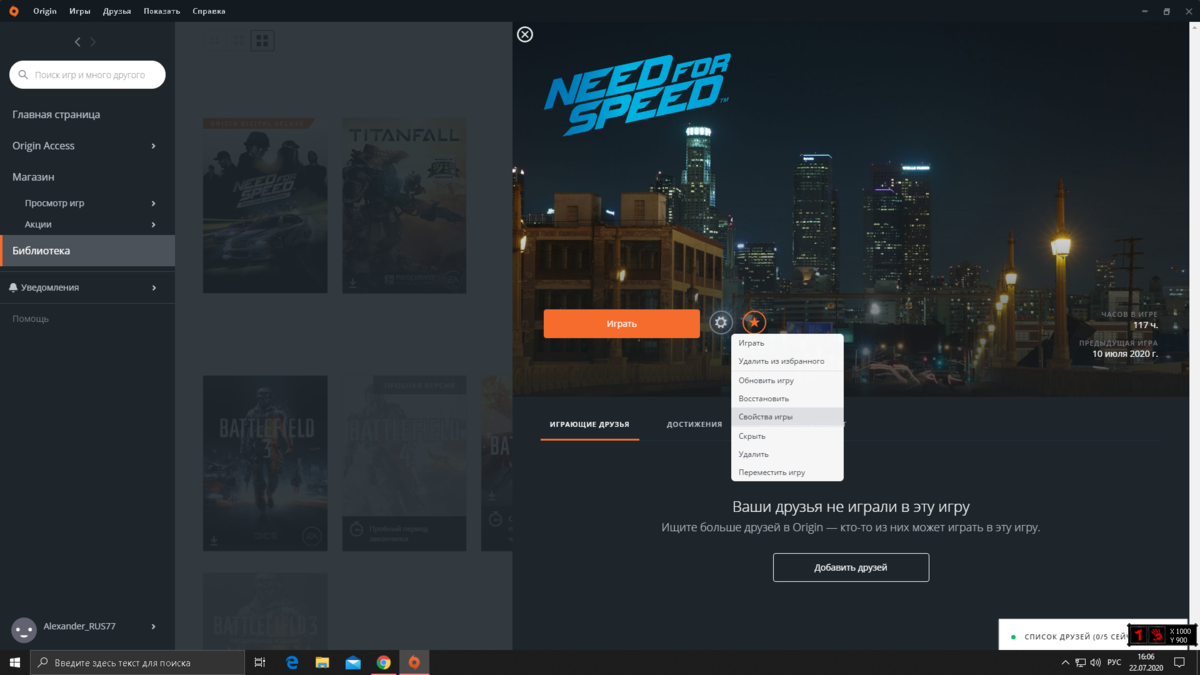This screenshot has width=1200, height=675.
Task: Launch Microsoft Edge from the taskbar
Action: pos(292,662)
